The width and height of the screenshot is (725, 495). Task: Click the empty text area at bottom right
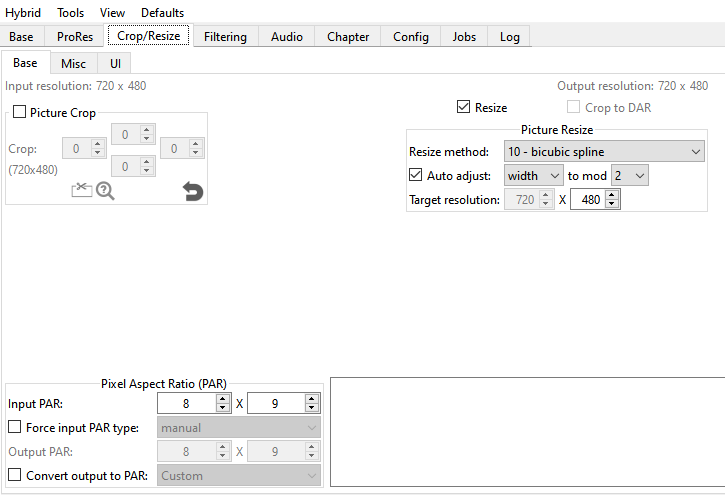(x=527, y=432)
